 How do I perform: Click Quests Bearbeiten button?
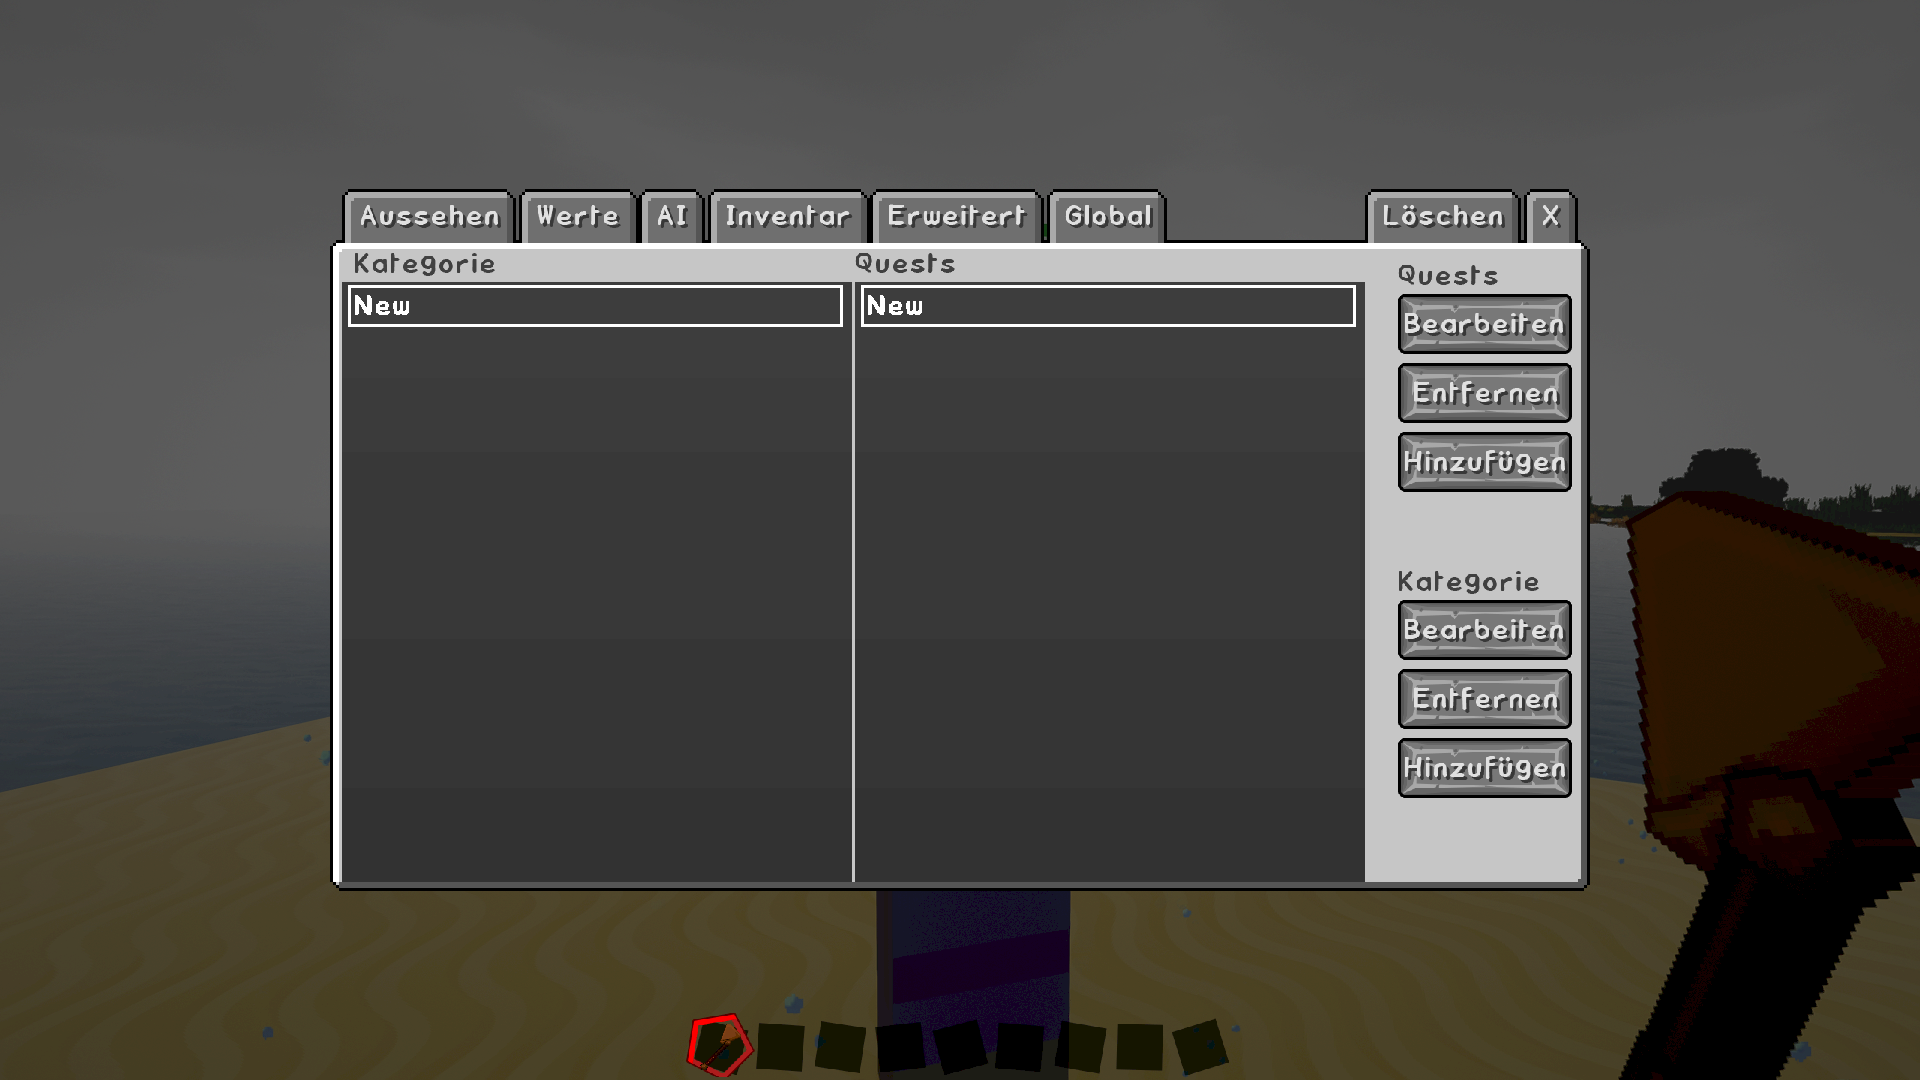coord(1482,322)
